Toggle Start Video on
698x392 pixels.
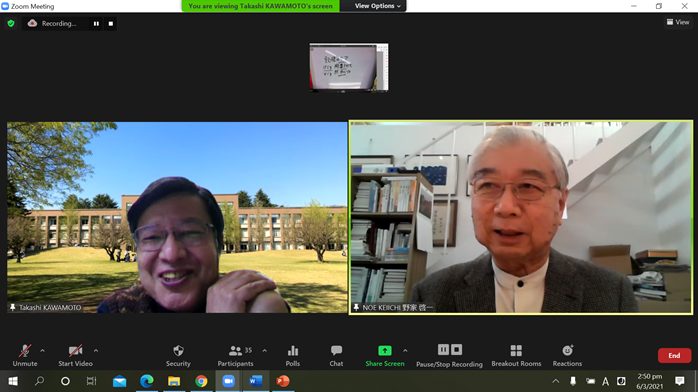[x=75, y=356]
